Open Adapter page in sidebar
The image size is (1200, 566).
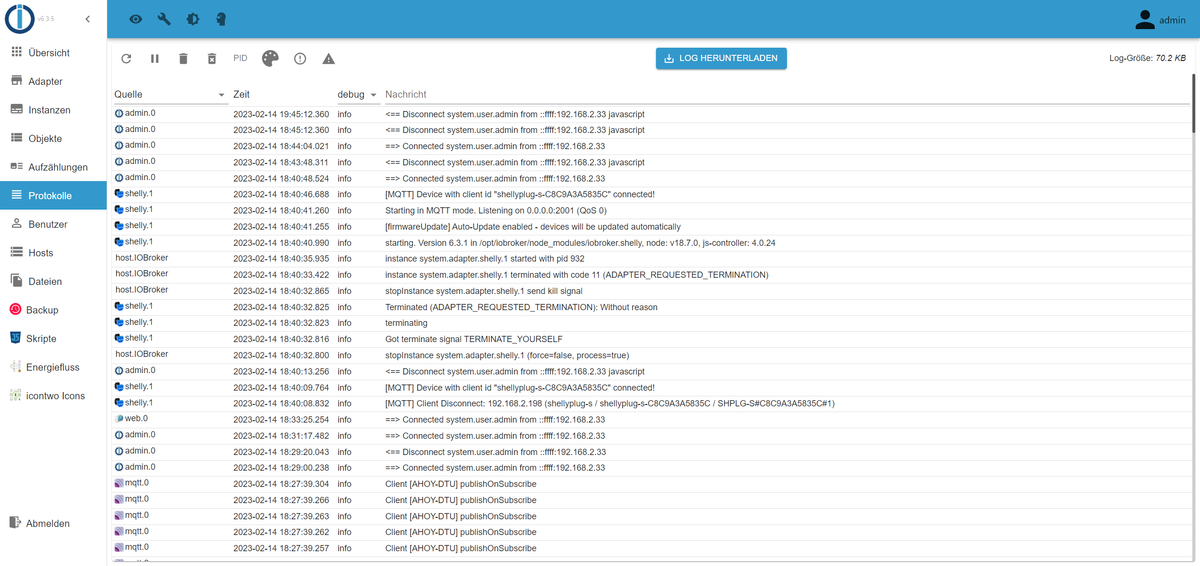click(x=53, y=81)
